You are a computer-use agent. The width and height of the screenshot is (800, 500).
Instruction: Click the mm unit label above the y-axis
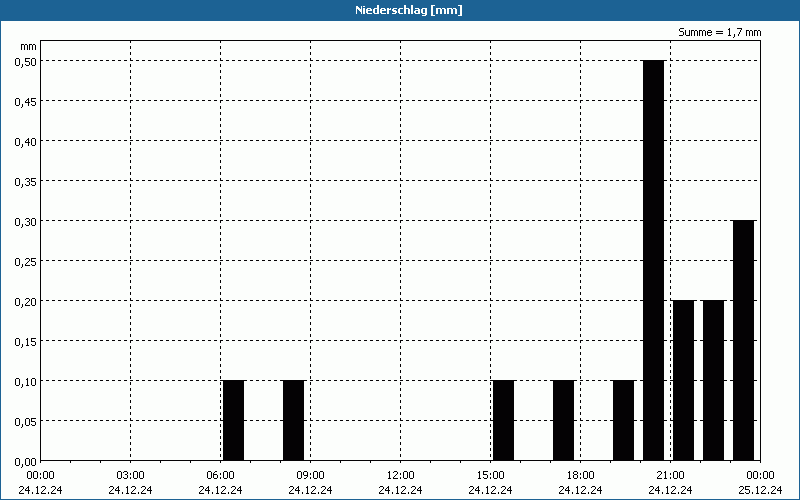tap(29, 46)
